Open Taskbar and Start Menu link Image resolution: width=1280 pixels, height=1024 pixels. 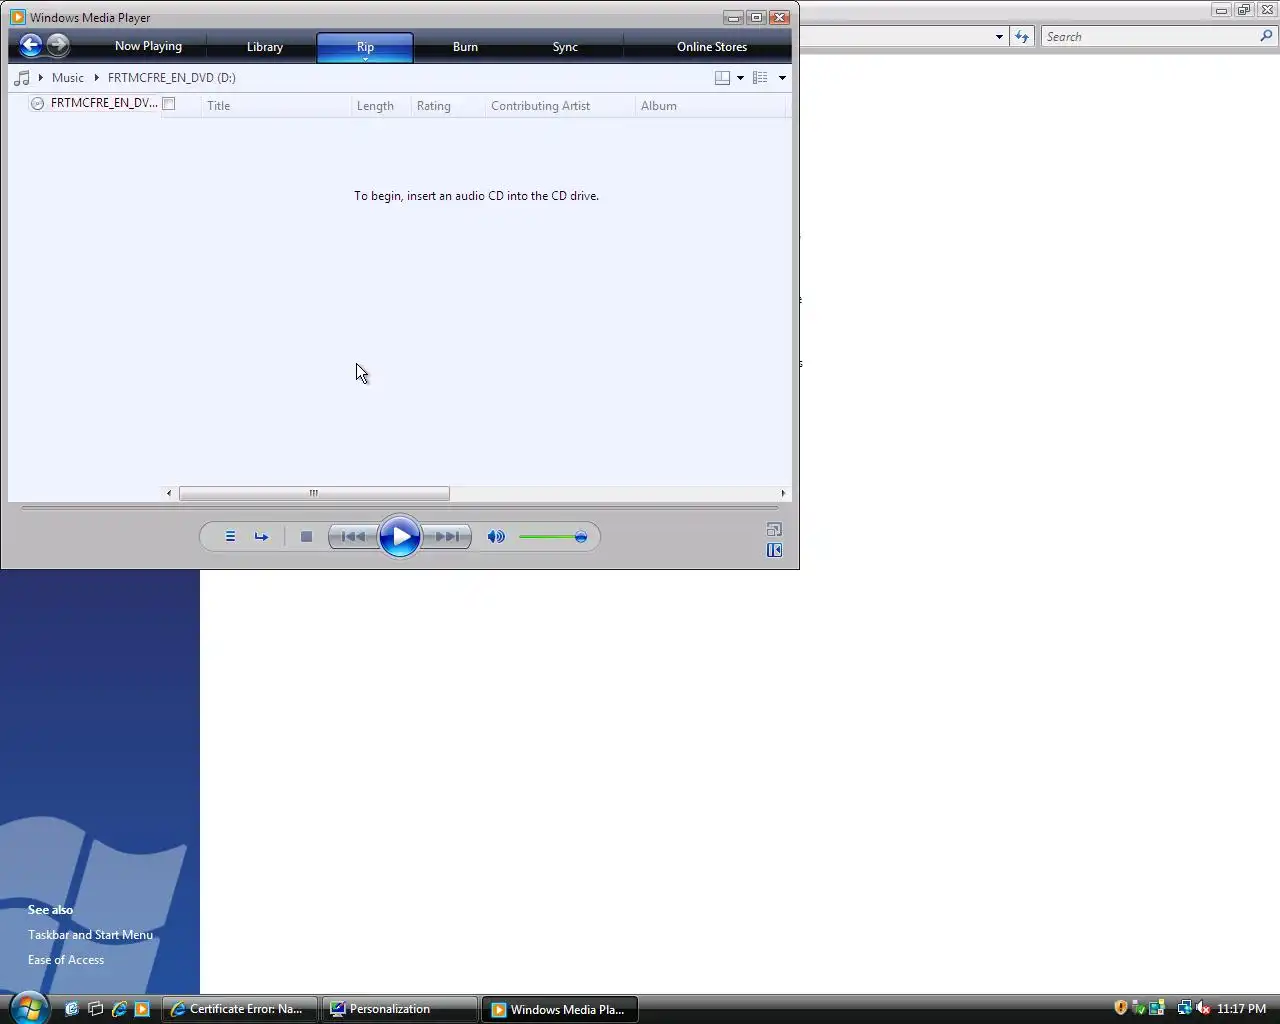pos(90,935)
